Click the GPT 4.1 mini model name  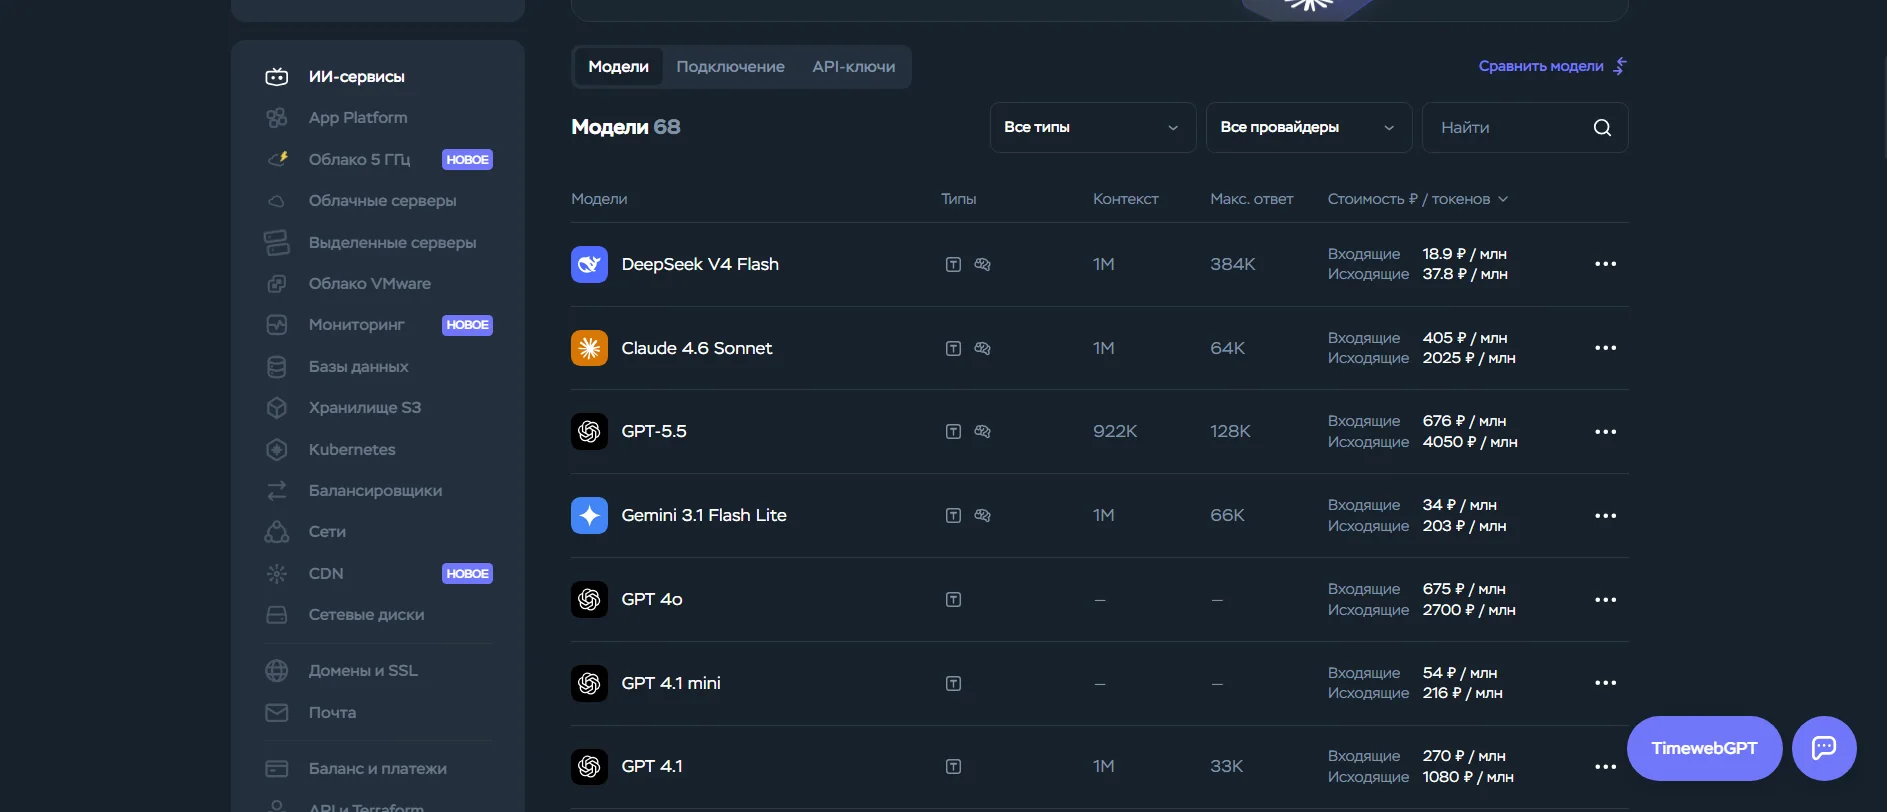671,684
